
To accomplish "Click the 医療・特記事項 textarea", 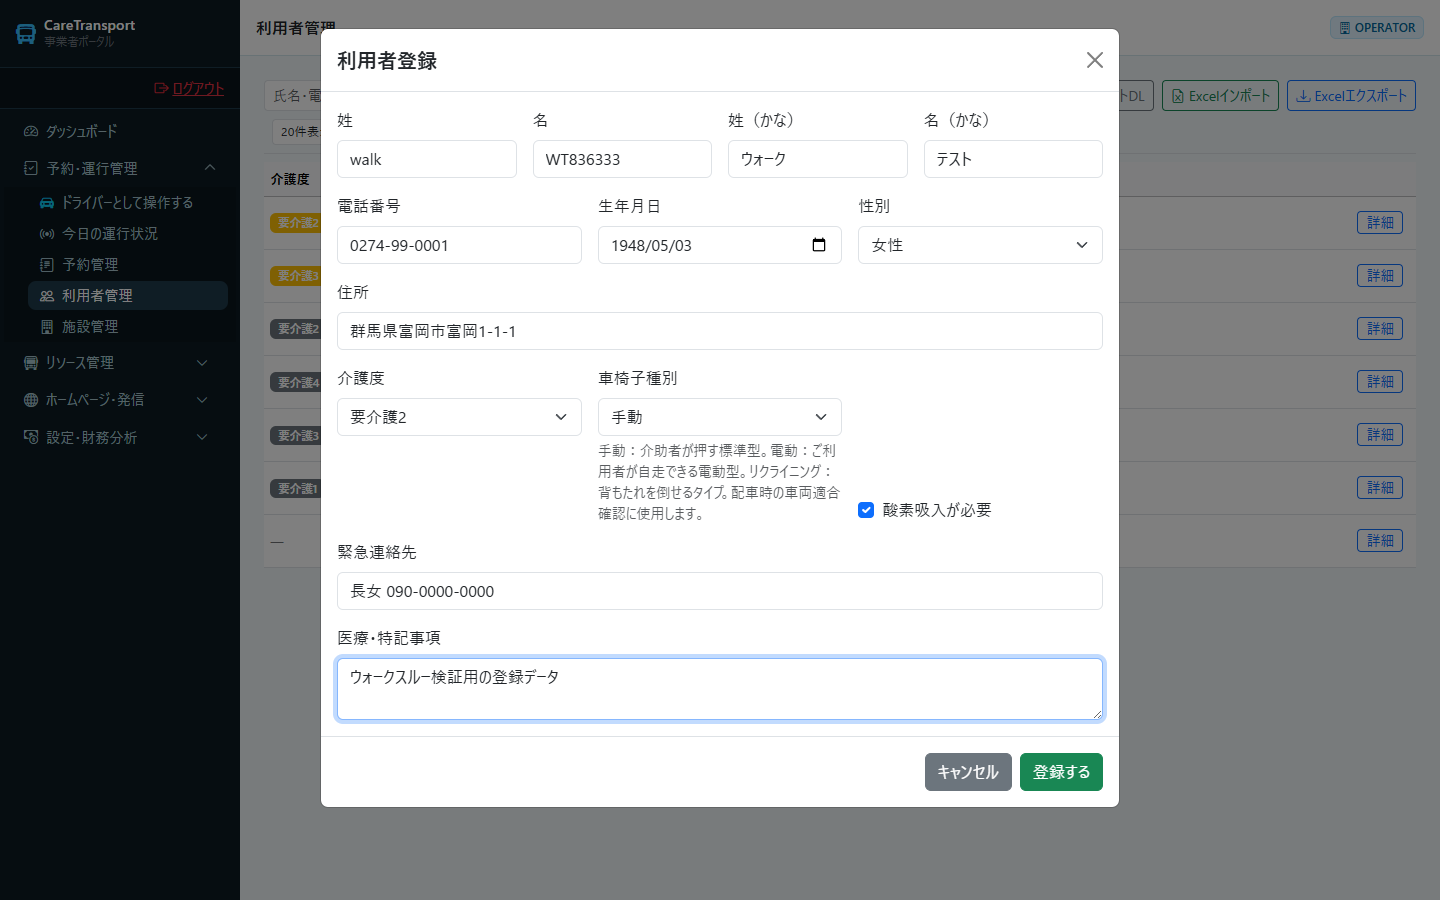I will (720, 689).
